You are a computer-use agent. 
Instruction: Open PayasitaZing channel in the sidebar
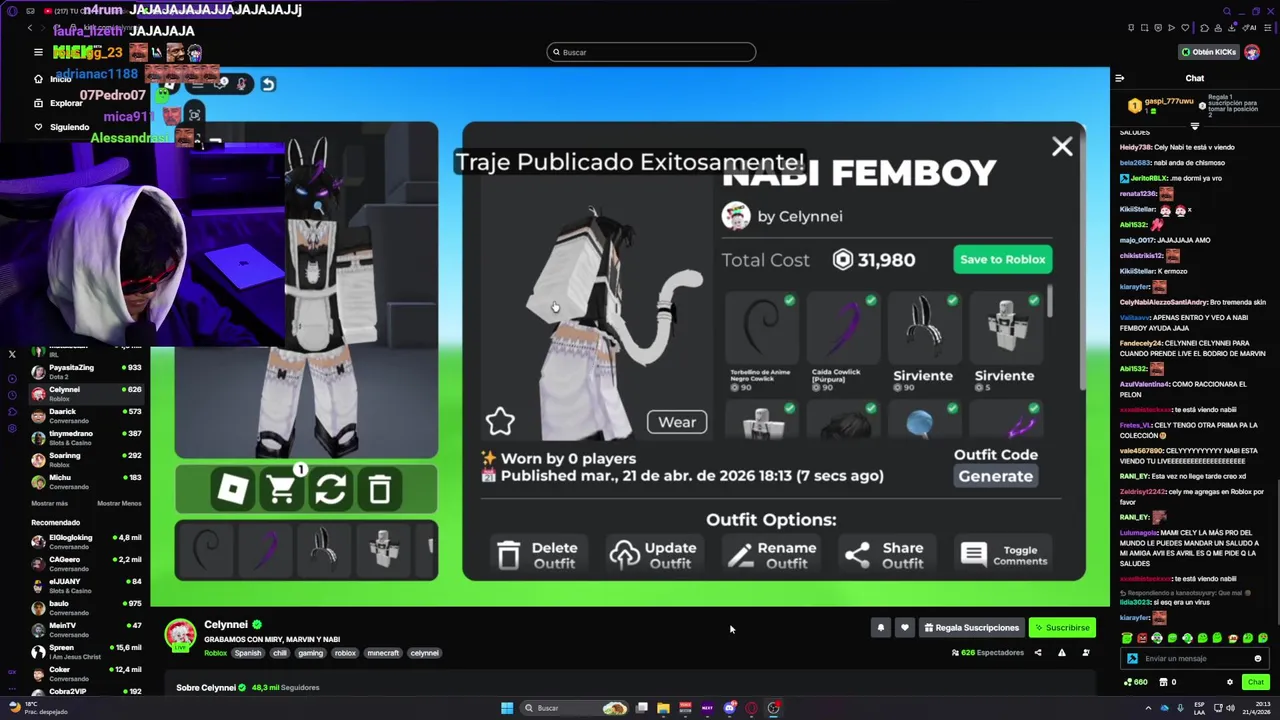(x=88, y=371)
